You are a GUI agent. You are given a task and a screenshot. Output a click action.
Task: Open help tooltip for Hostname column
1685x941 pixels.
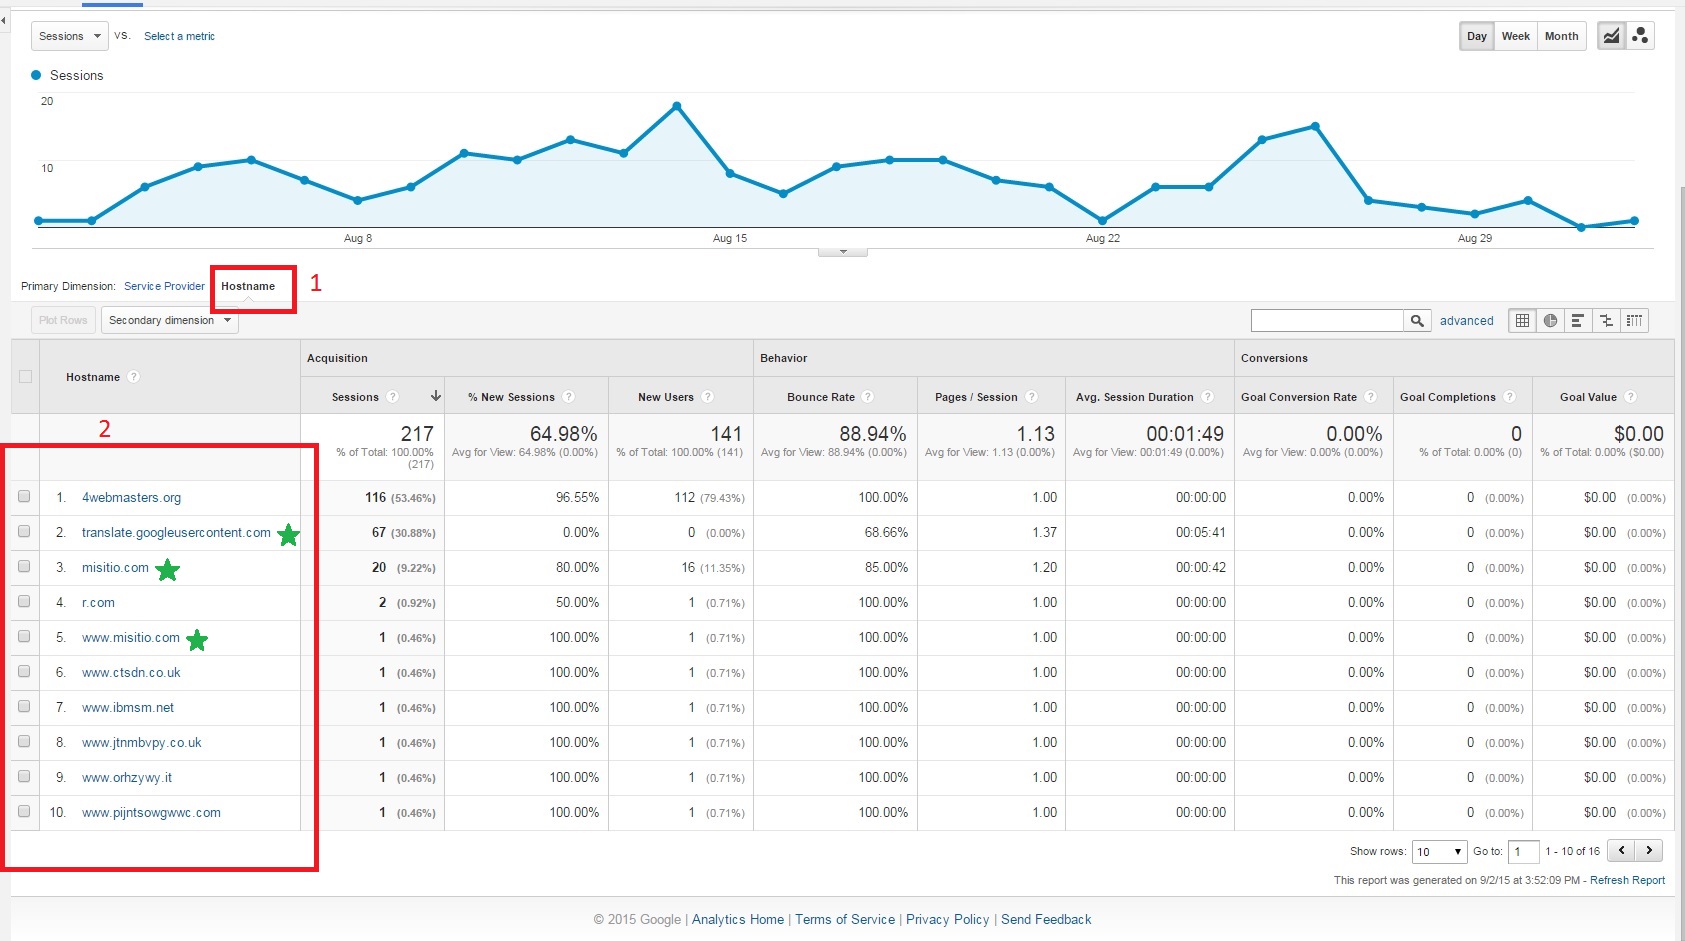point(133,377)
